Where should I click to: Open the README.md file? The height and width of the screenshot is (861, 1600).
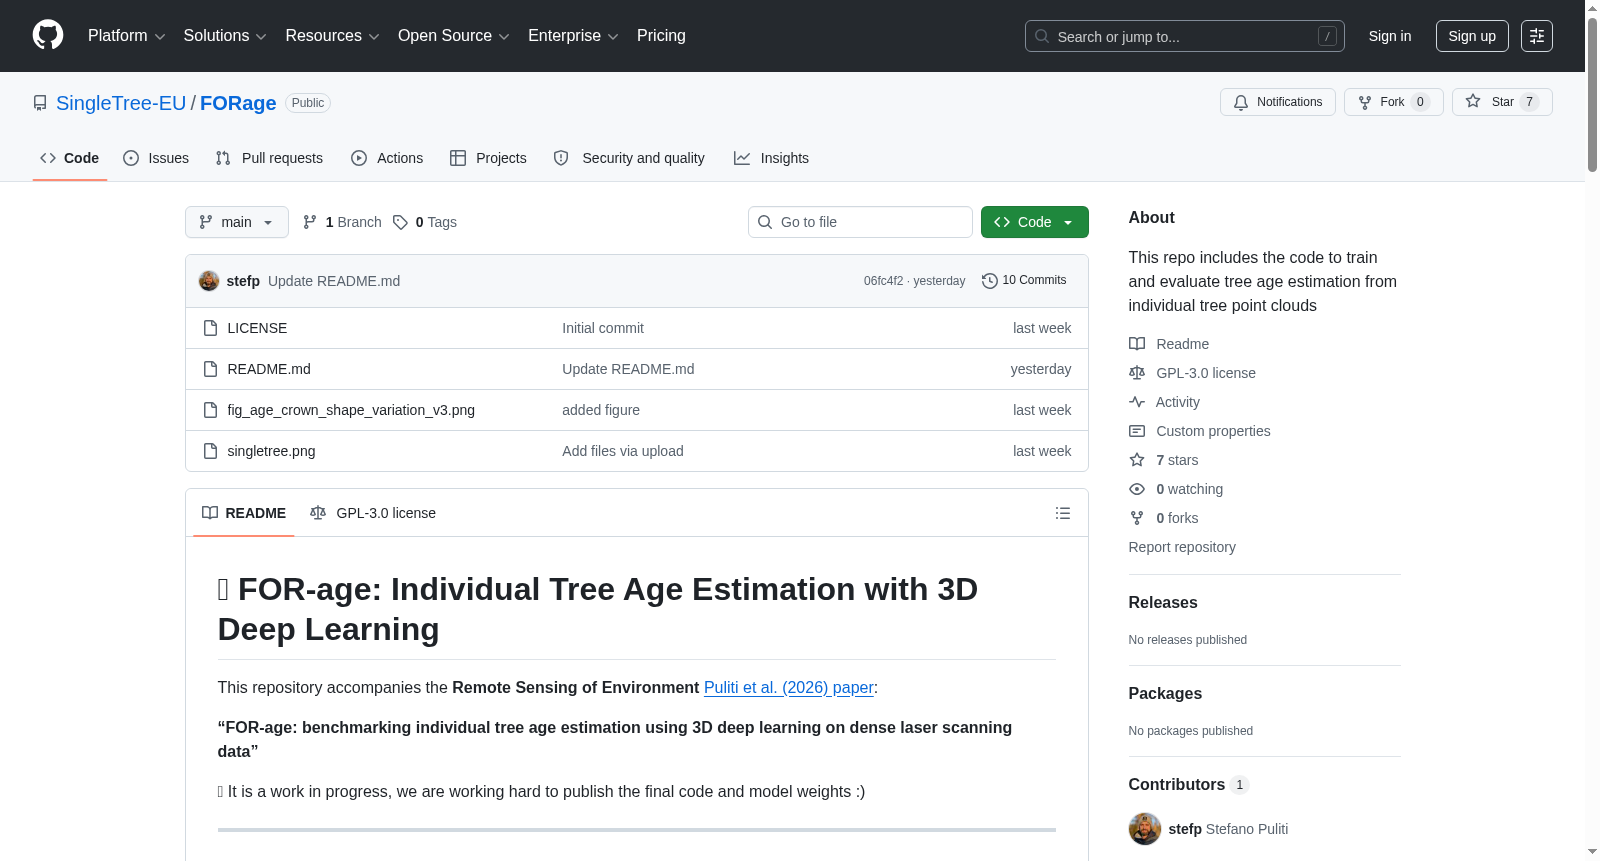269,369
